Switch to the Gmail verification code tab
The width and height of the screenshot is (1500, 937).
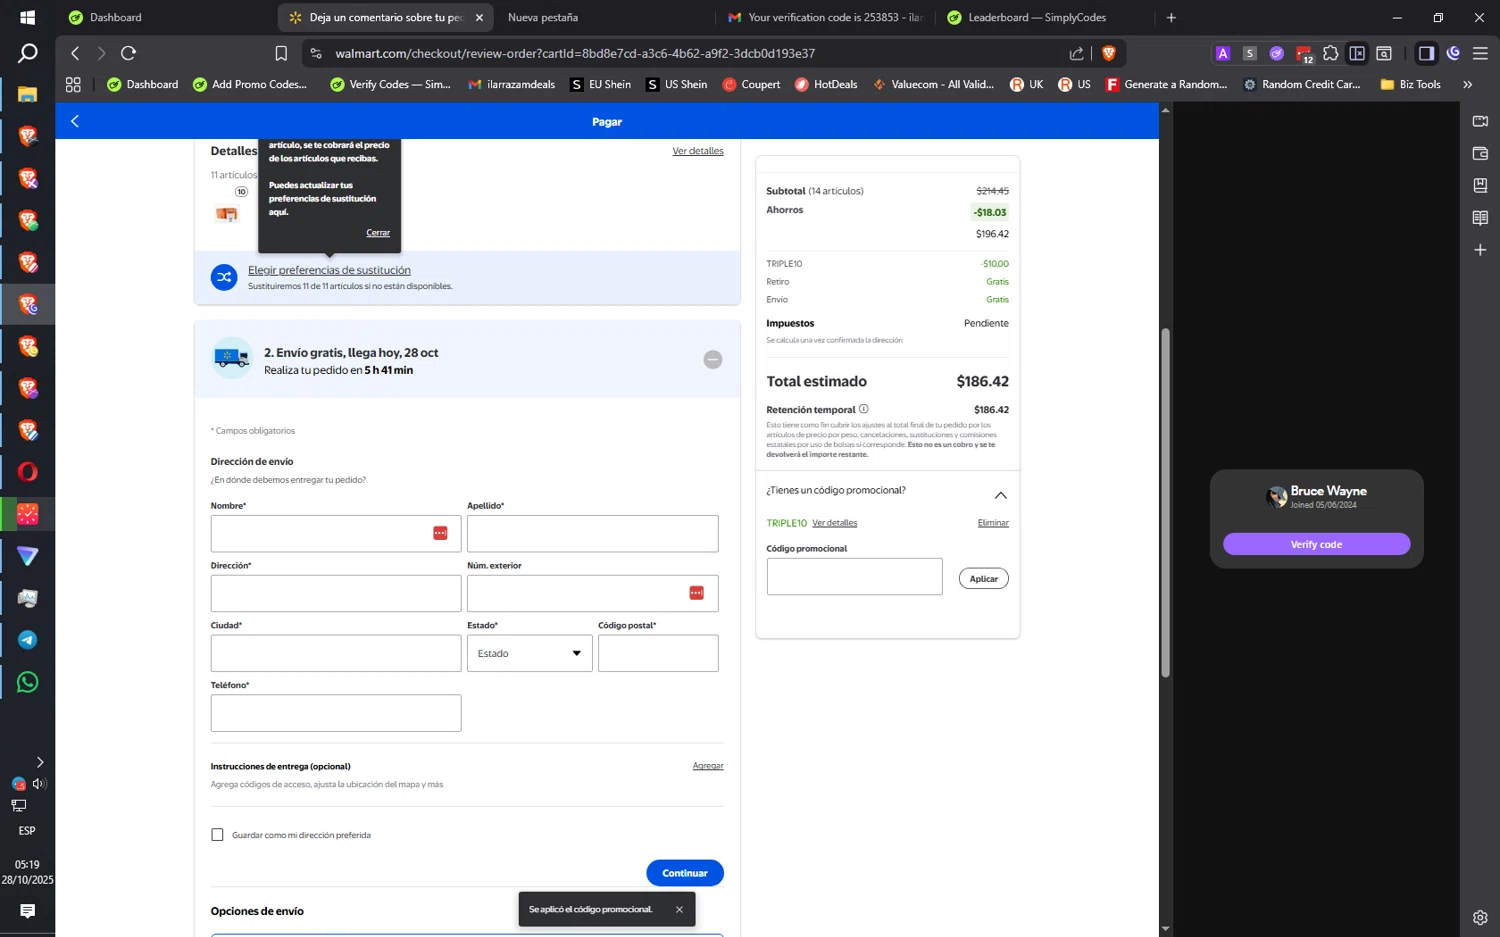pyautogui.click(x=826, y=17)
